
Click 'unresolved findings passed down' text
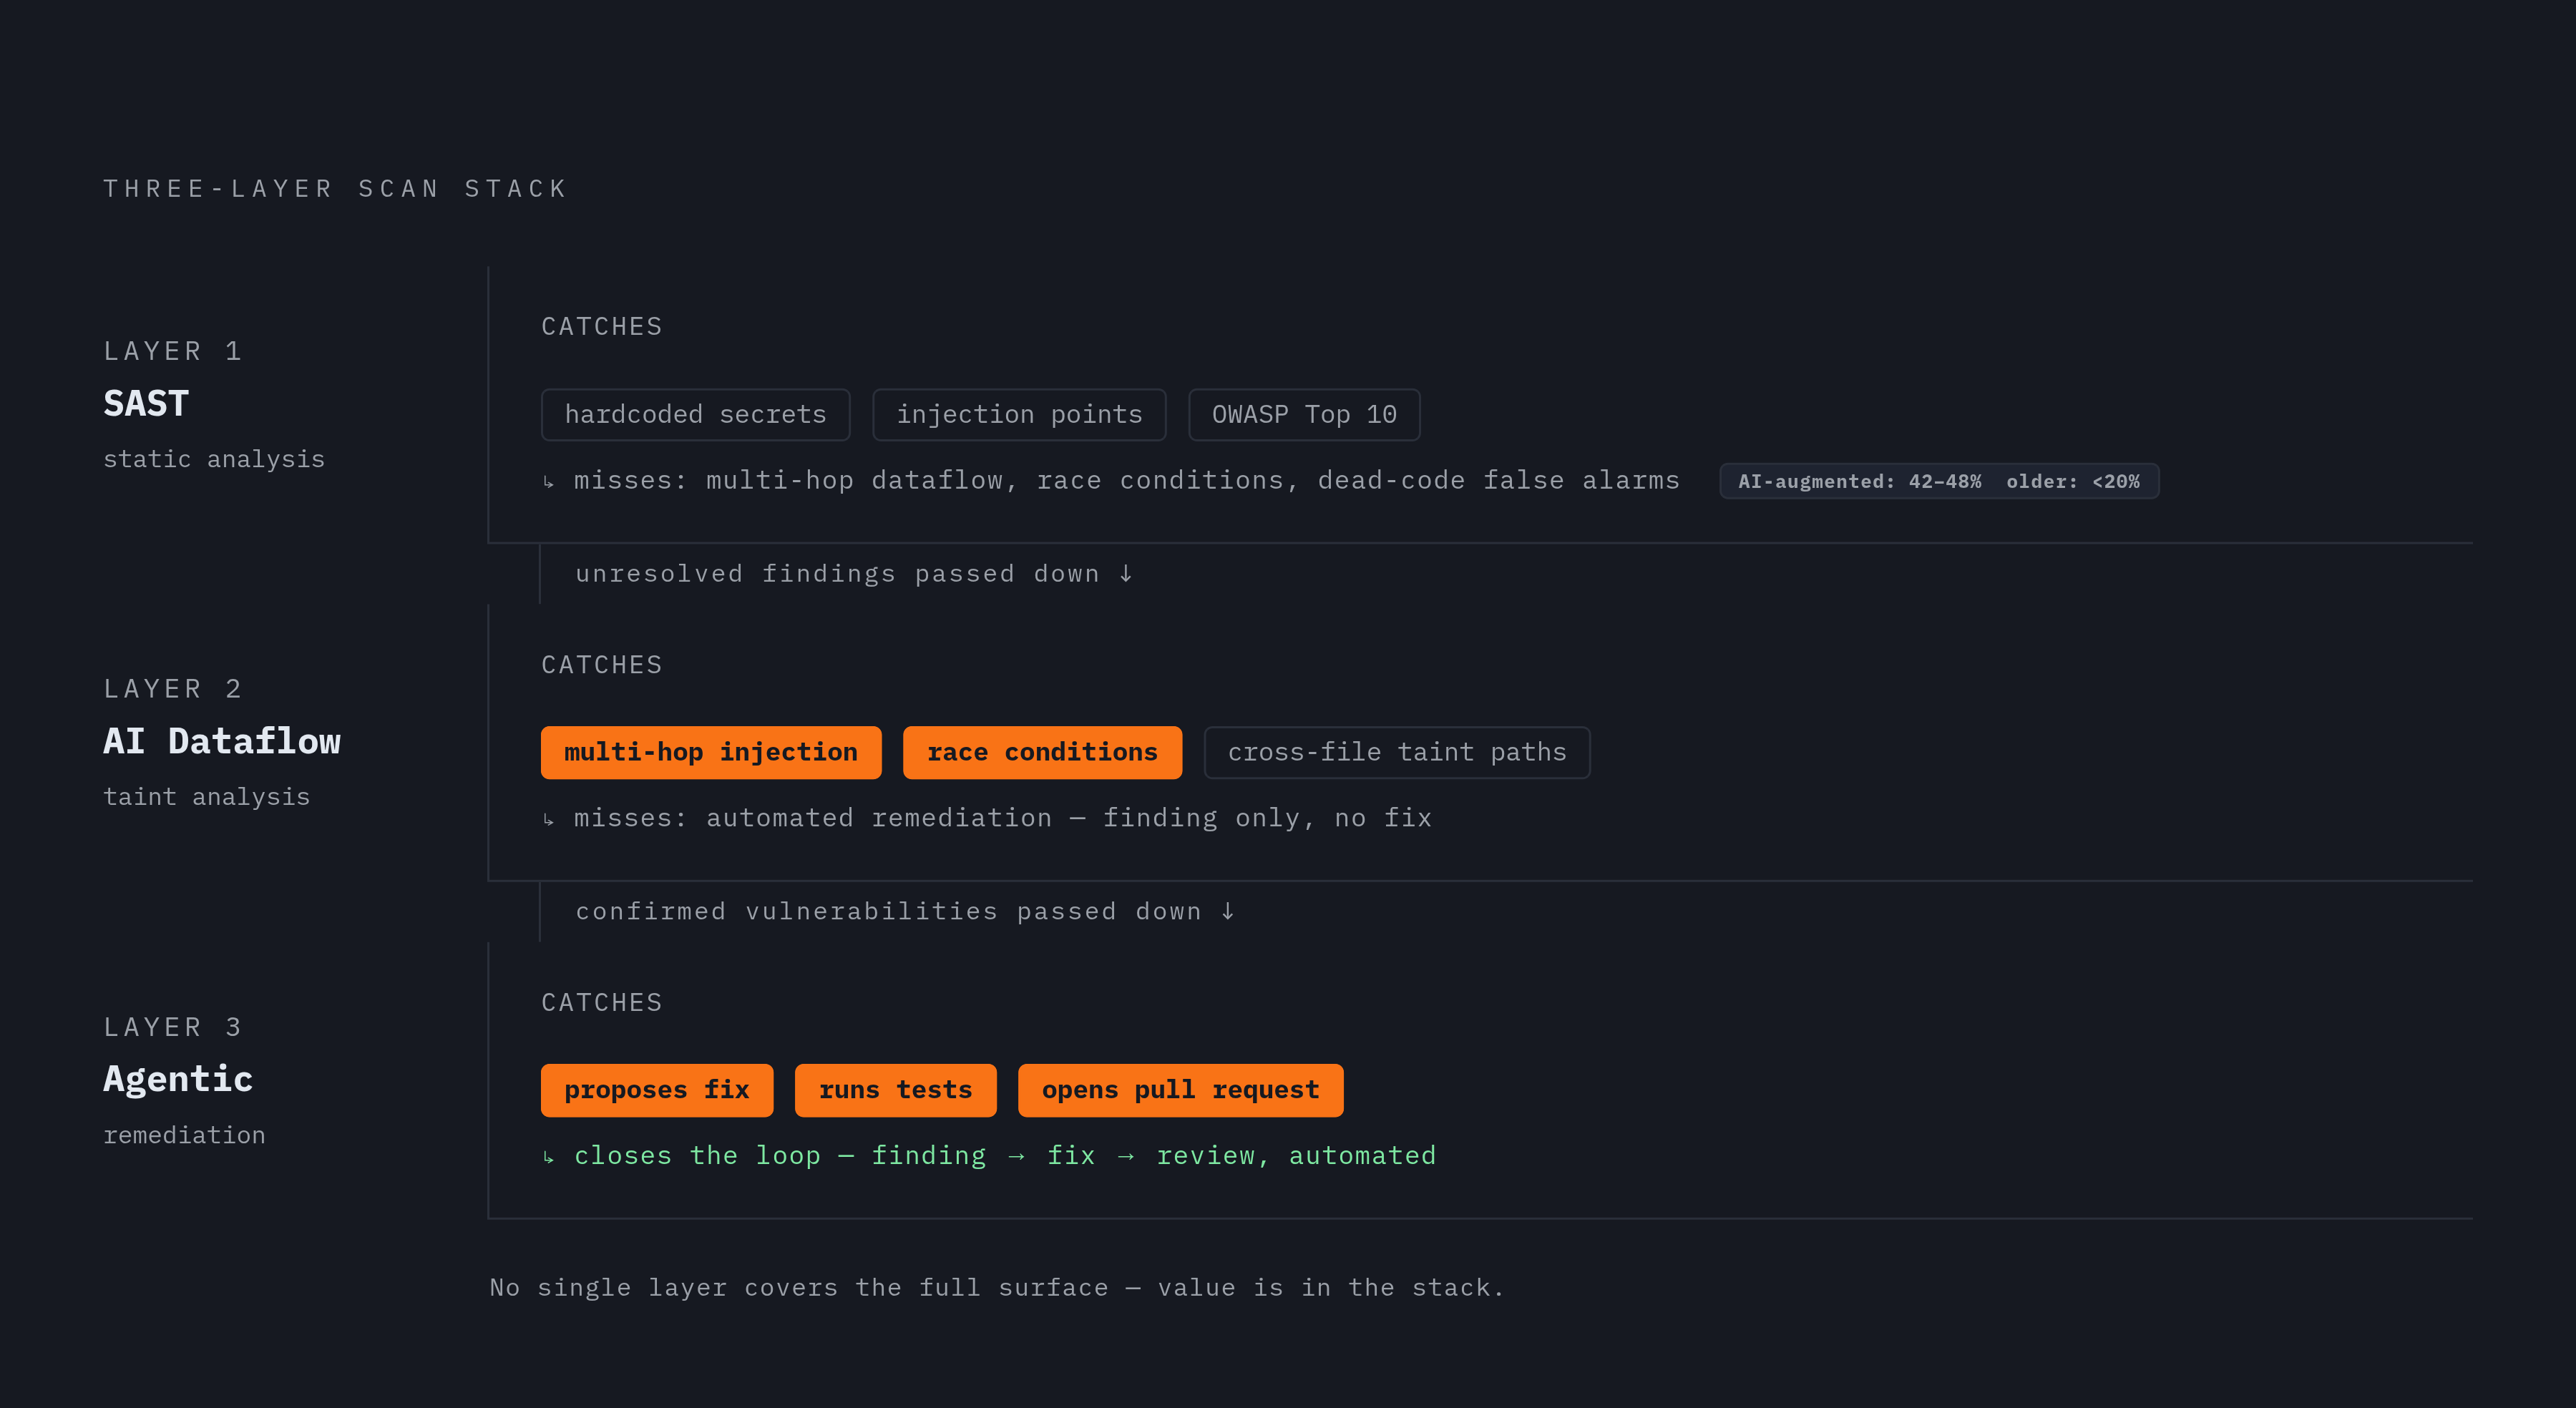[x=837, y=573]
